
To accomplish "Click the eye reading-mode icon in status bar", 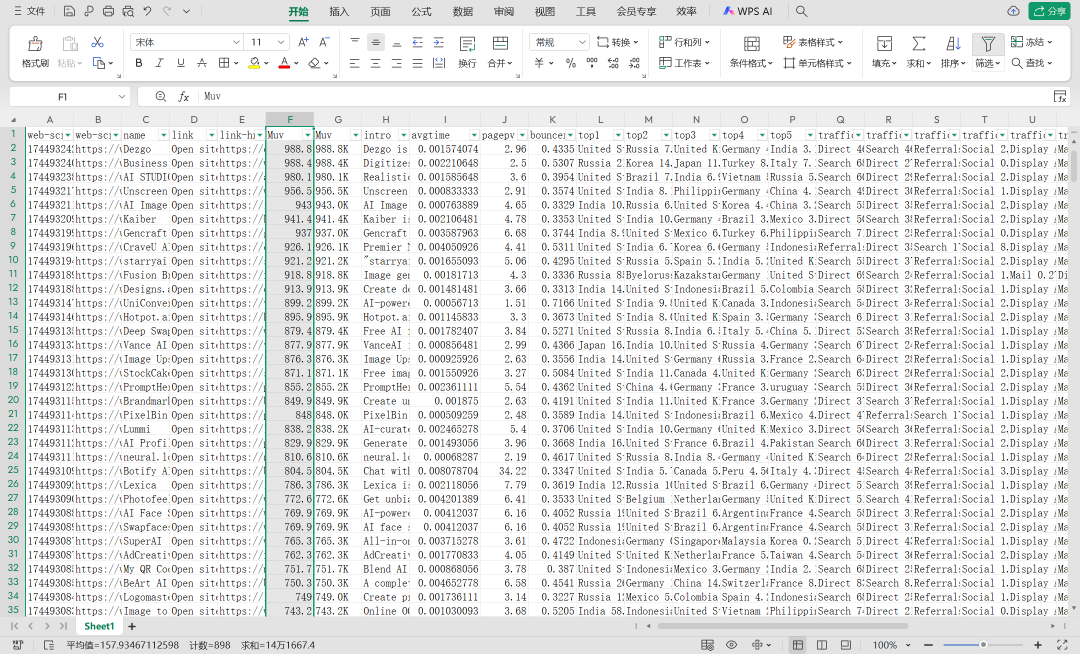I will (731, 645).
